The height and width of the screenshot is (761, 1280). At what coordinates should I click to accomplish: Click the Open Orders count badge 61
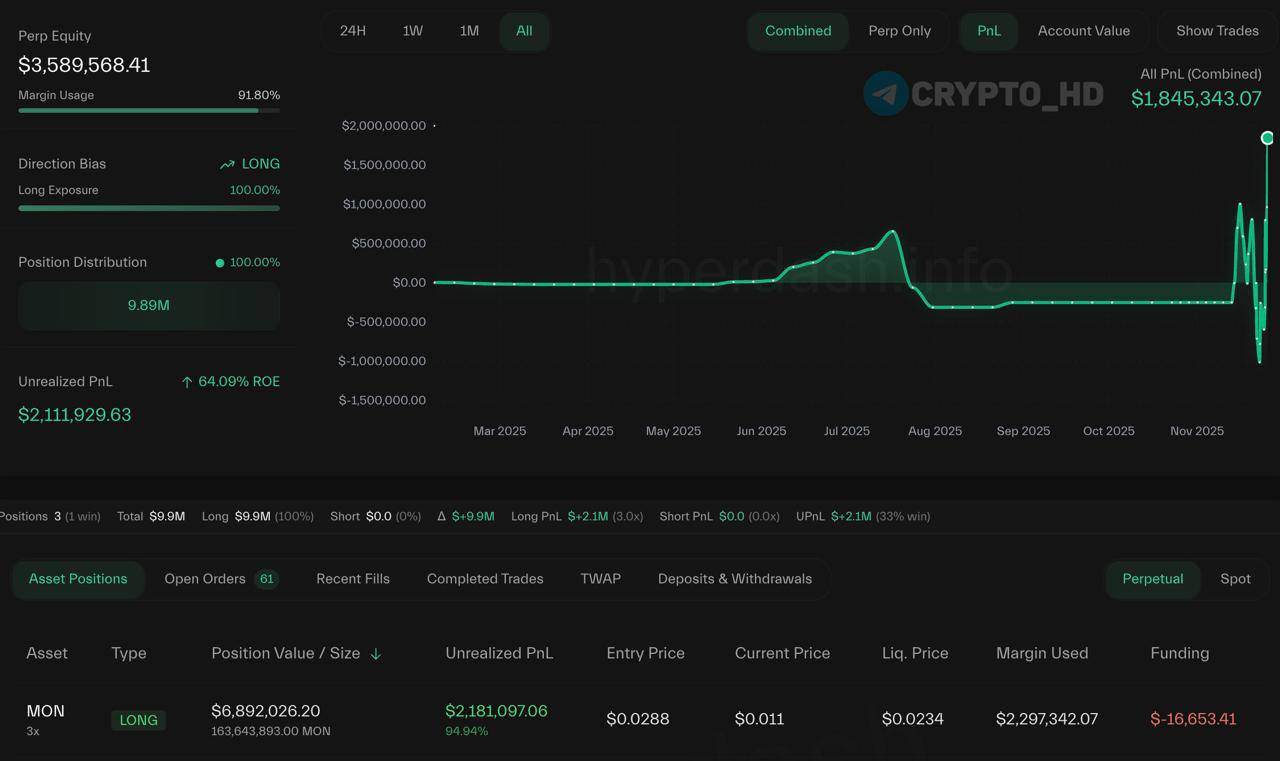pyautogui.click(x=266, y=579)
